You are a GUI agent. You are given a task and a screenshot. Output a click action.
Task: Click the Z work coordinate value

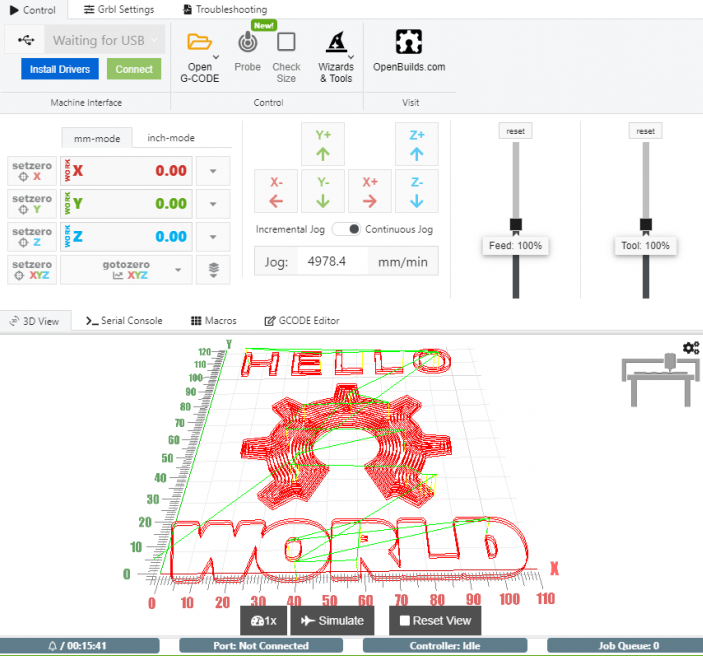coord(171,237)
